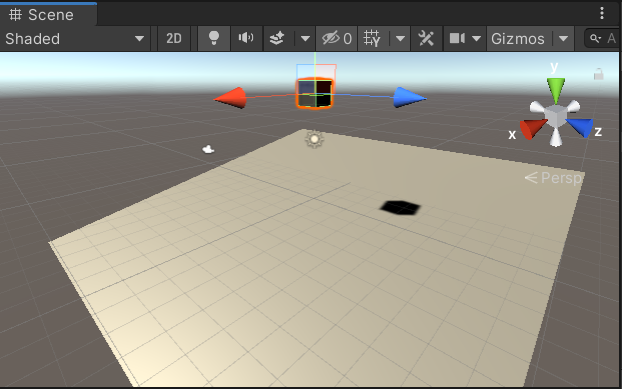Toggle scene lighting lightbulb icon
Screen dimensions: 622x389
tap(214, 39)
